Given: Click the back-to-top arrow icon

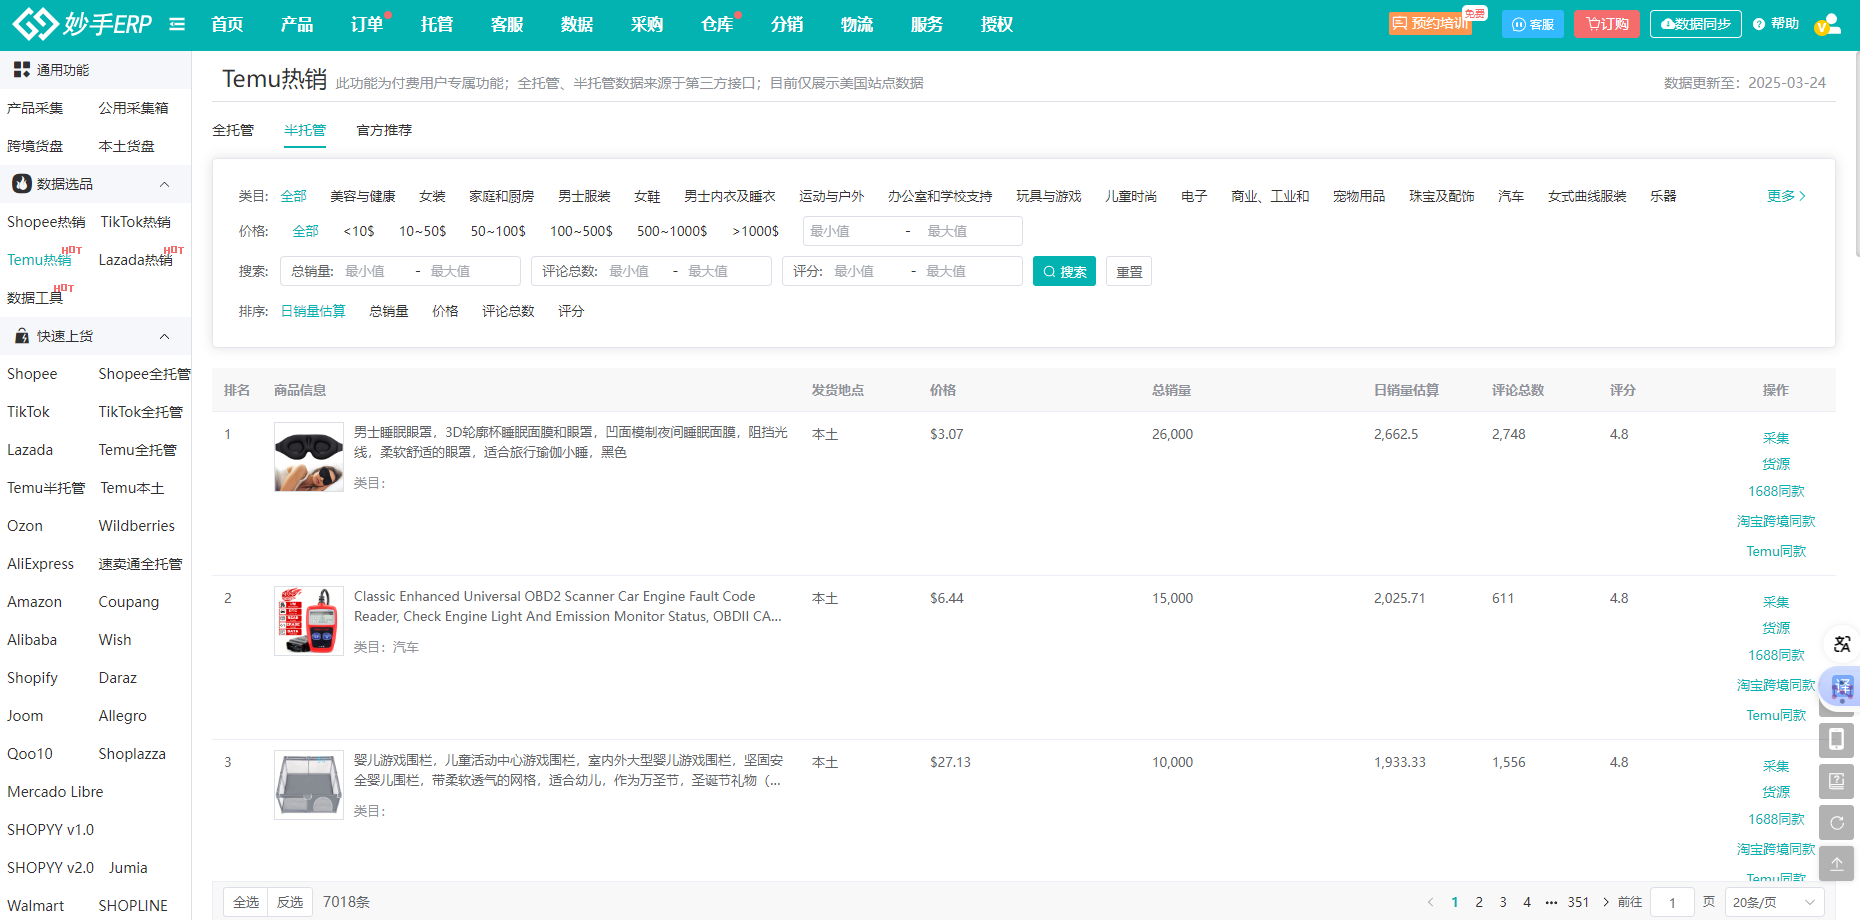Looking at the screenshot, I should pyautogui.click(x=1836, y=864).
